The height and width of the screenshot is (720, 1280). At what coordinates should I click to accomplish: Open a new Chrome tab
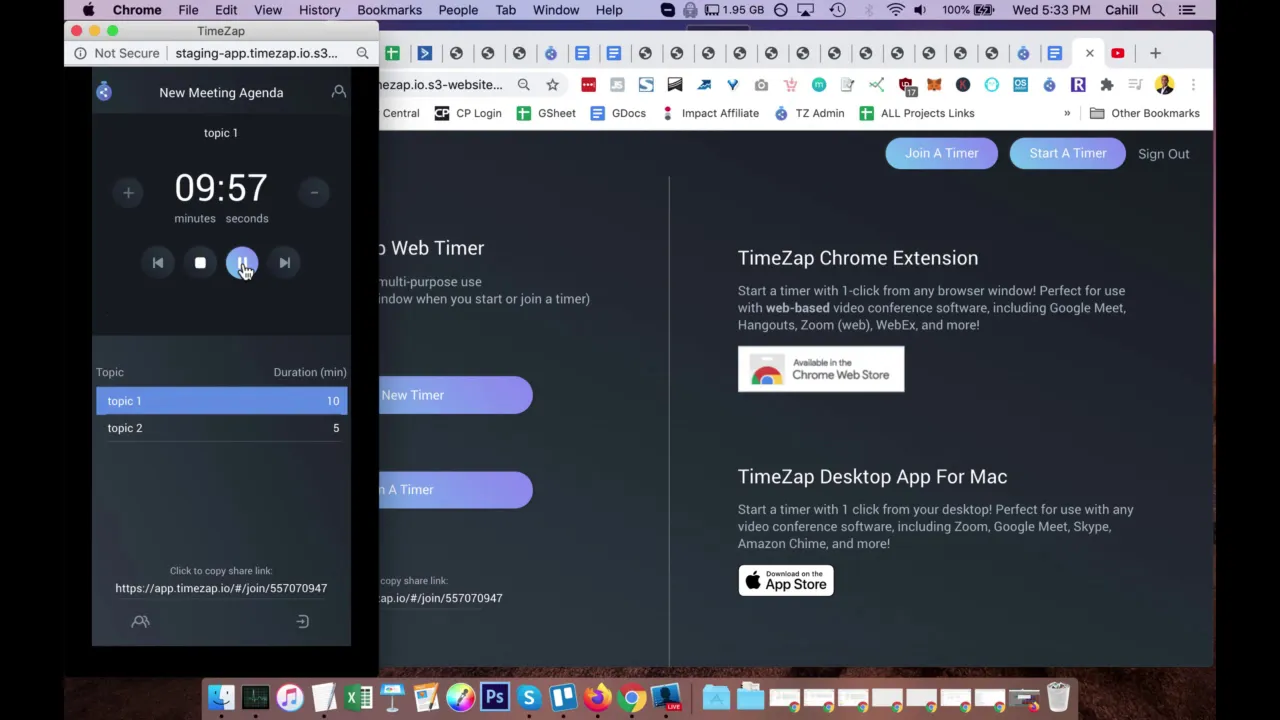(x=1155, y=53)
